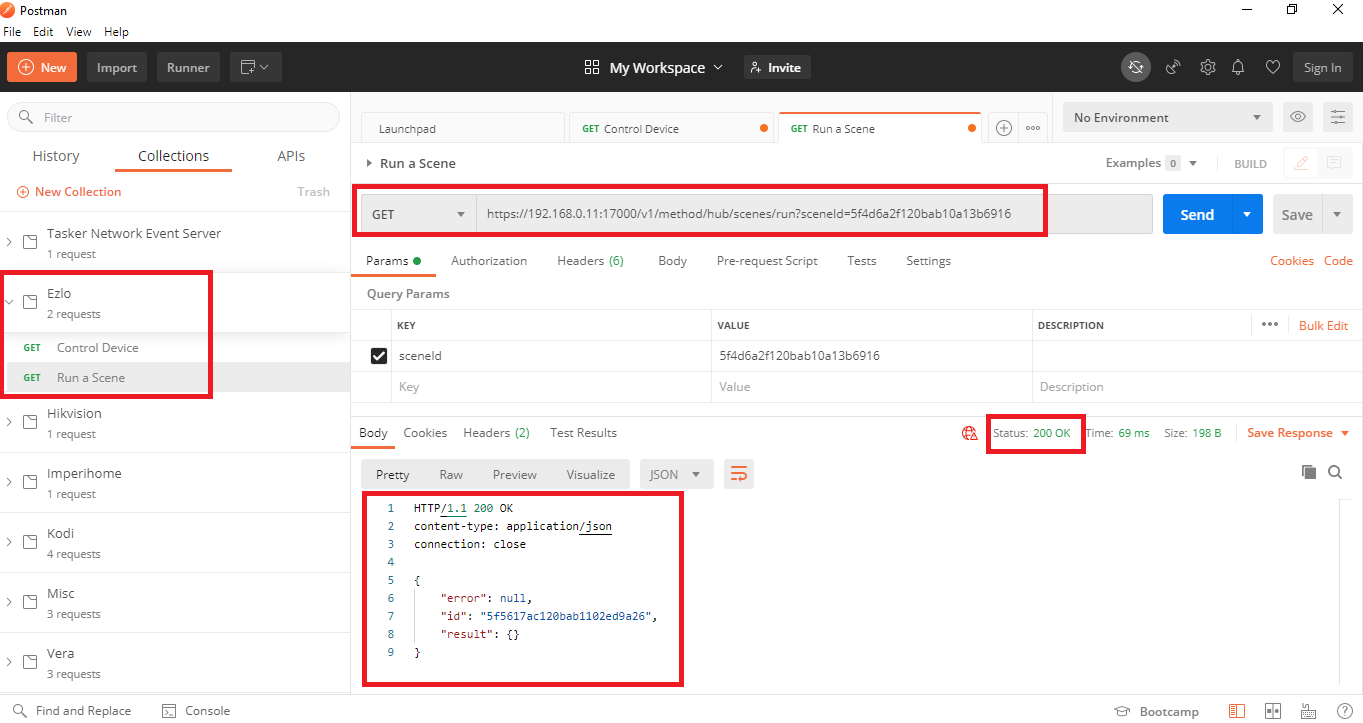The width and height of the screenshot is (1363, 723).
Task: Expand the Hikvision collection
Action: click(x=10, y=422)
